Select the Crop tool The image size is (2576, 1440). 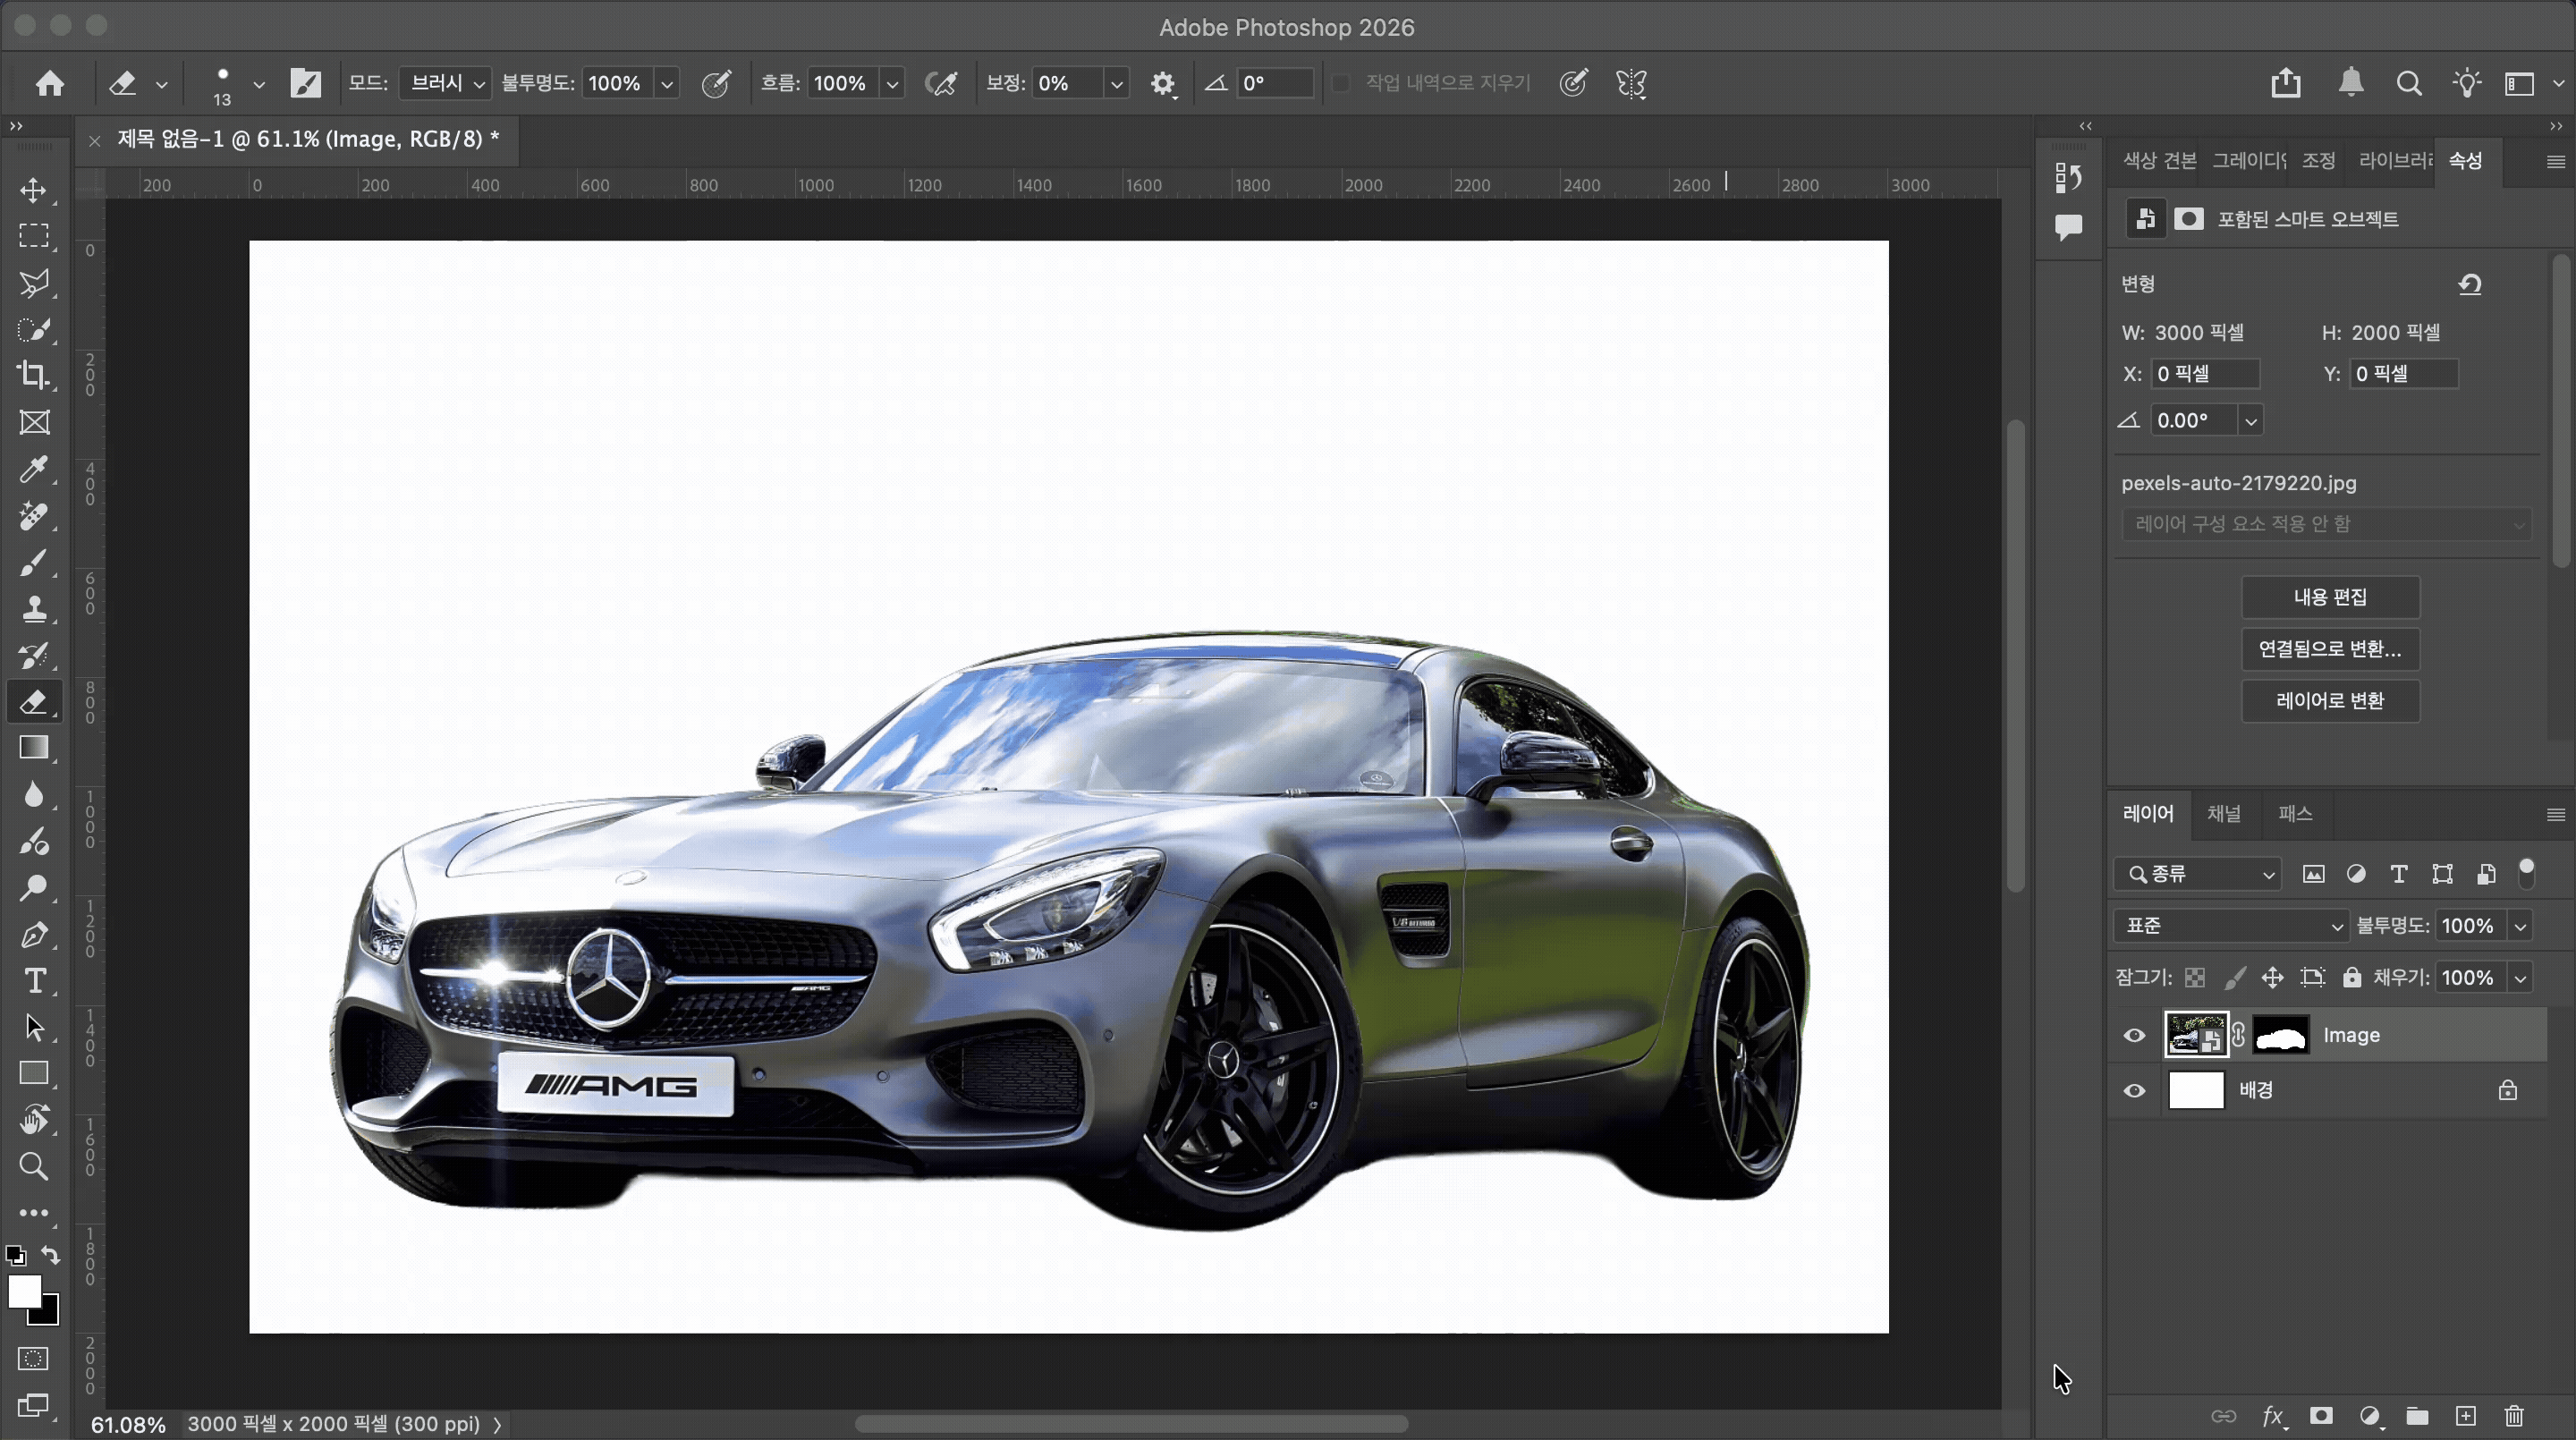[34, 375]
